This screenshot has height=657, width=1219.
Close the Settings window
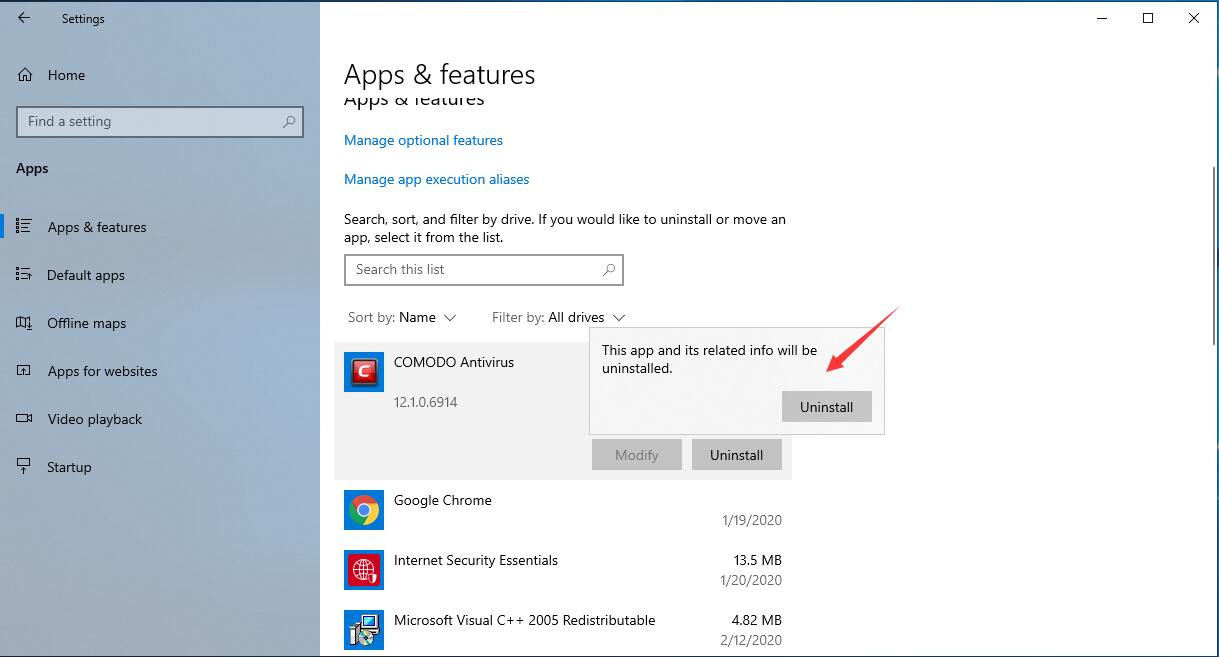(1194, 18)
